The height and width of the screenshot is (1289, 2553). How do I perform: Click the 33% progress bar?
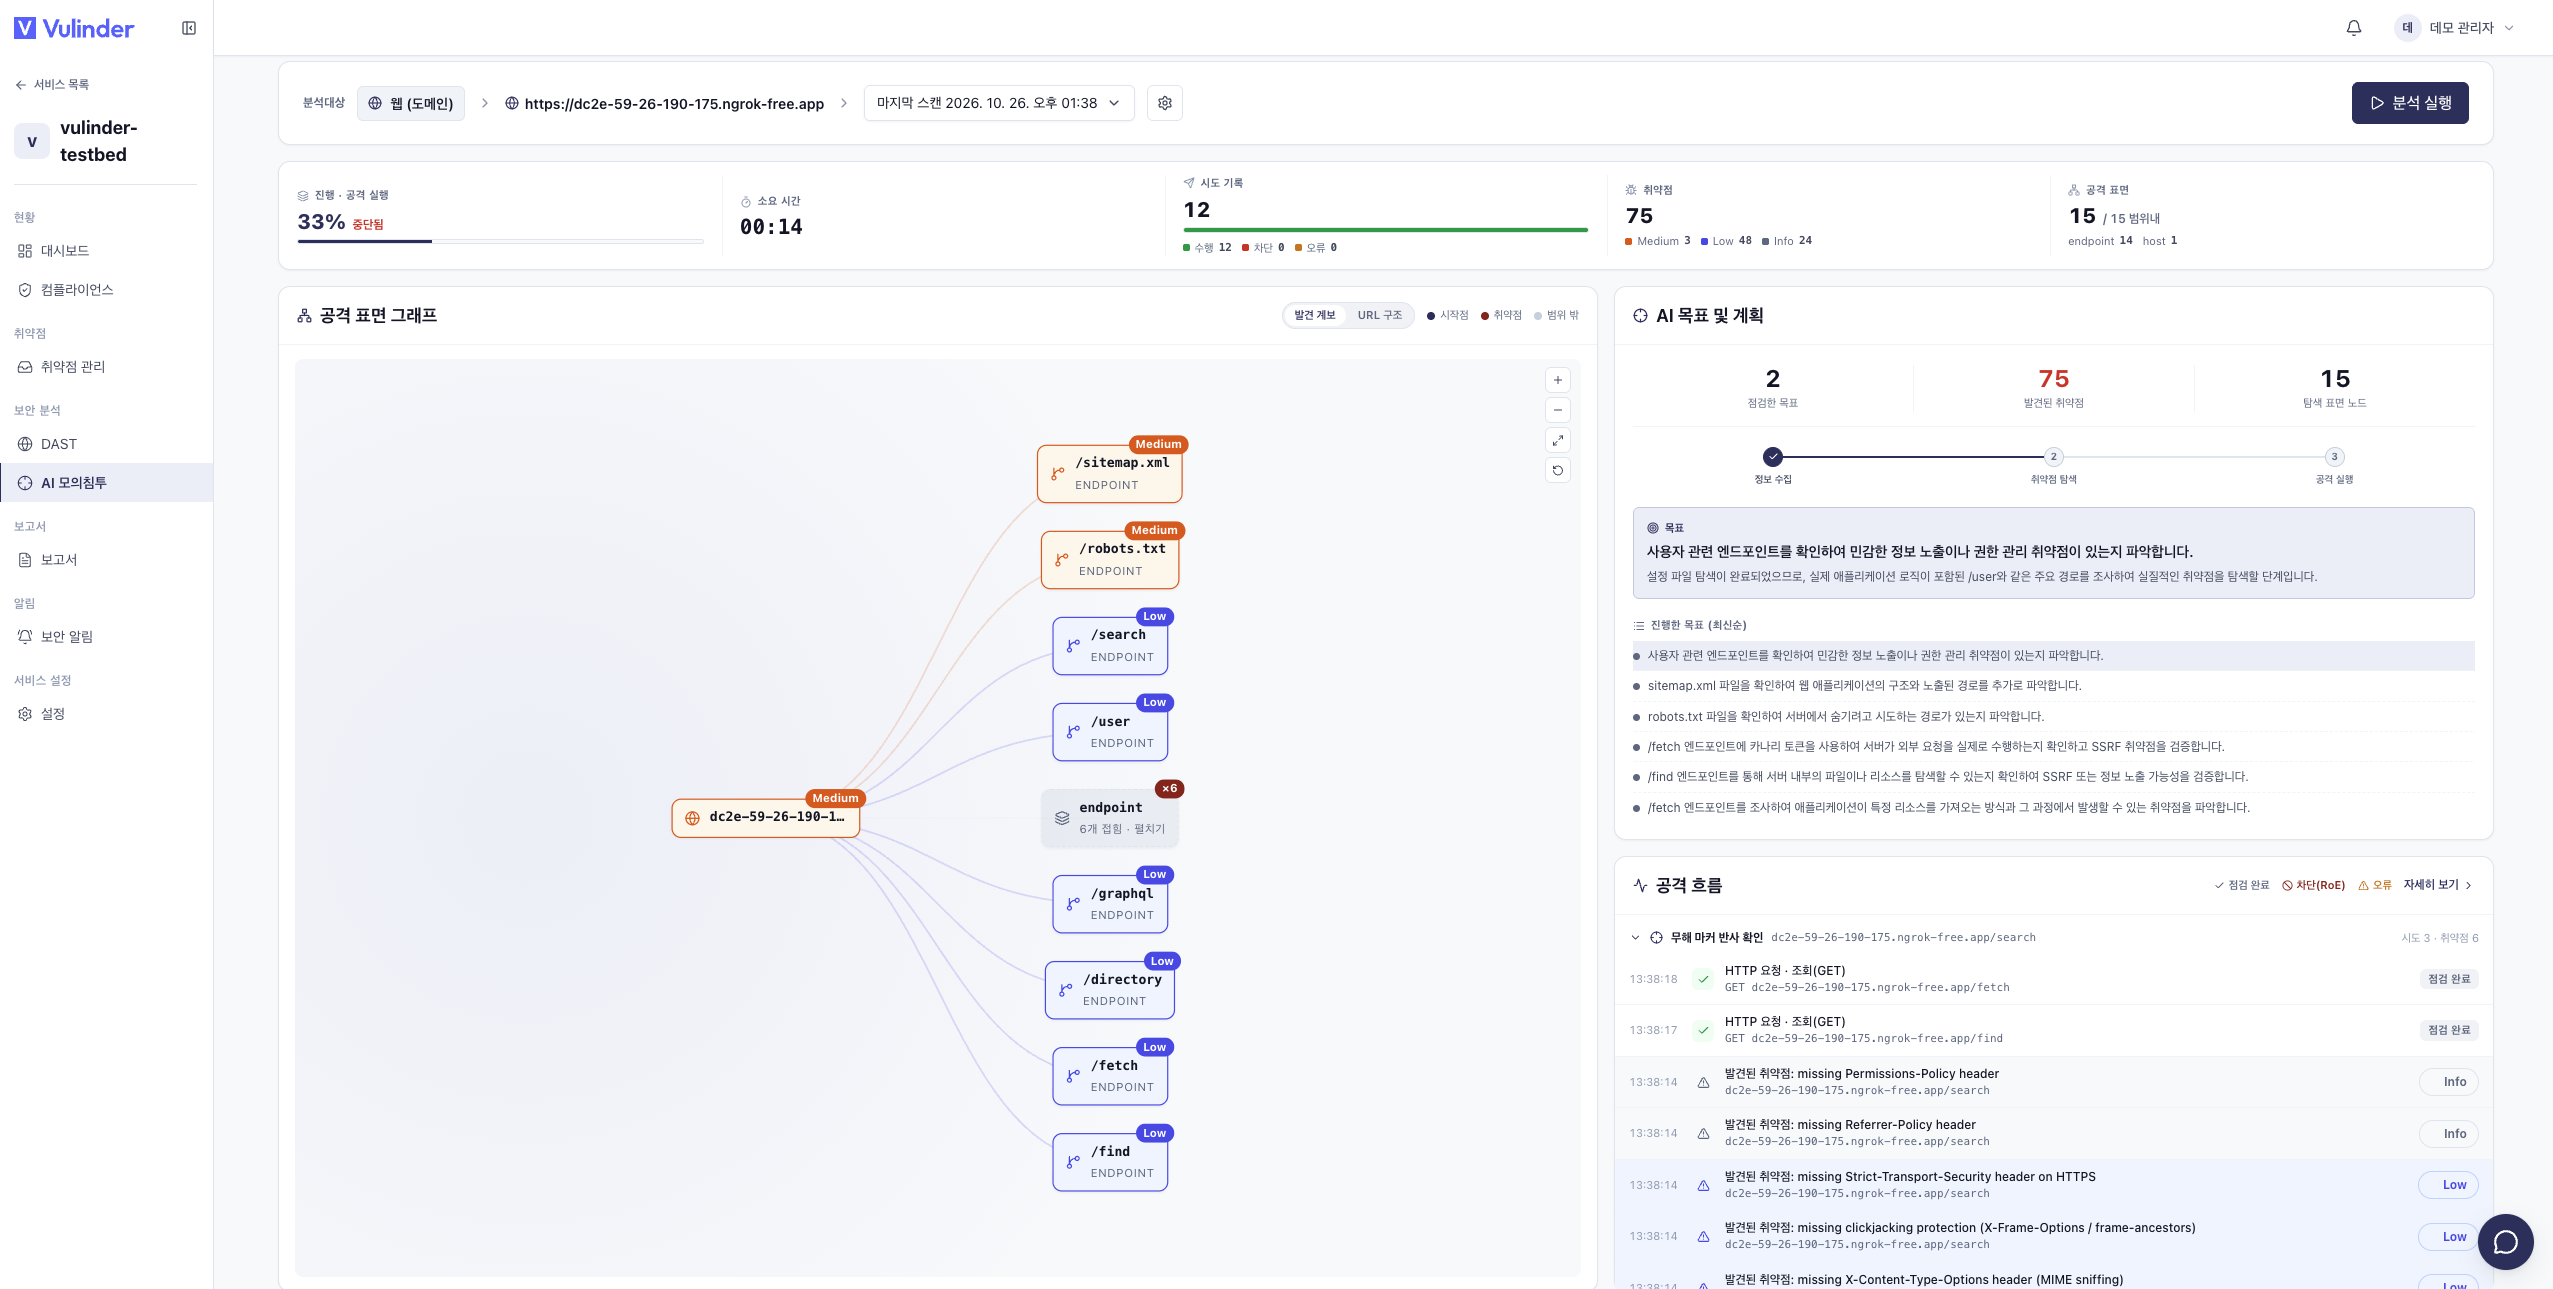(x=500, y=241)
